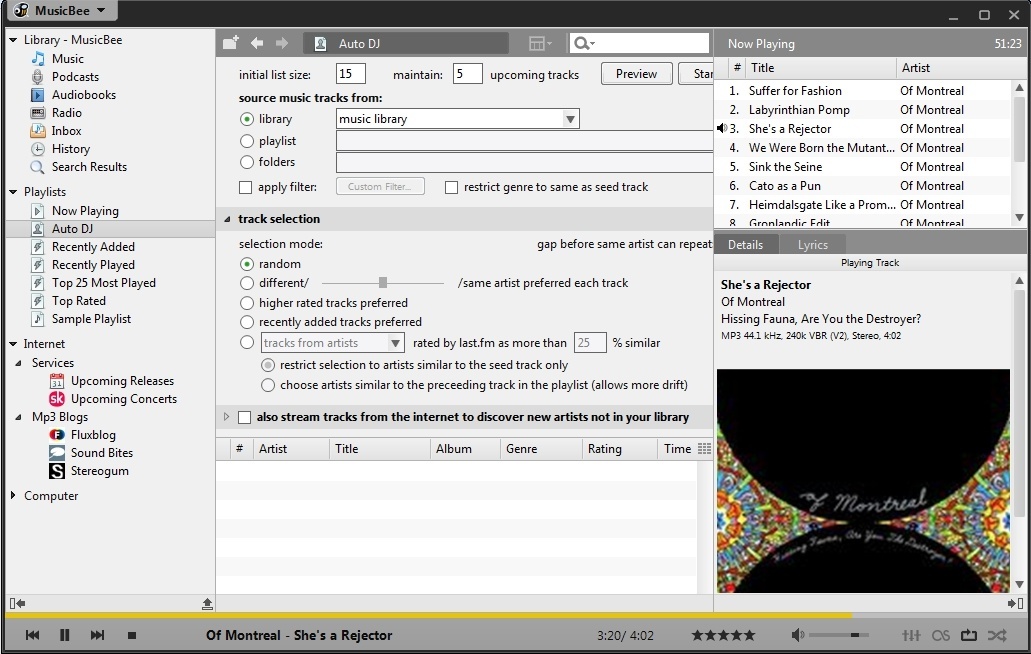Viewport: 1031px width, 654px height.
Task: Select playlist as music source
Action: [x=247, y=141]
